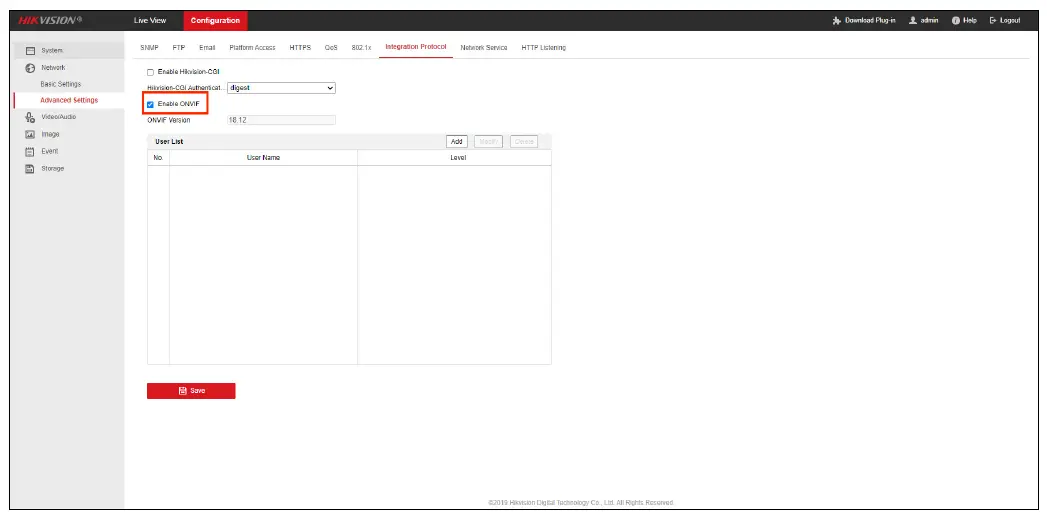1047x517 pixels.
Task: Select the Configuration tab
Action: click(x=215, y=21)
